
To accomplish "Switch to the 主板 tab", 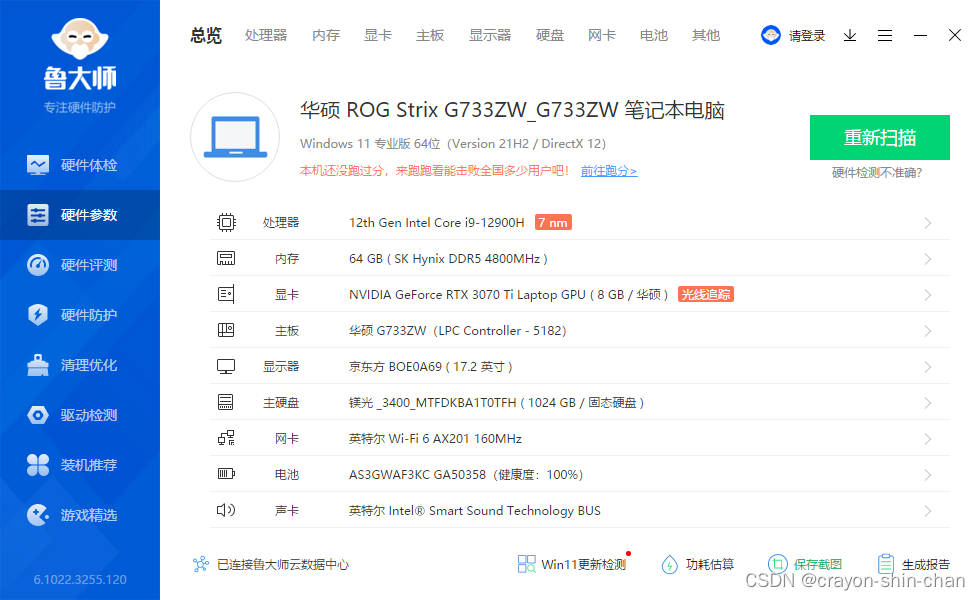I will pos(430,36).
